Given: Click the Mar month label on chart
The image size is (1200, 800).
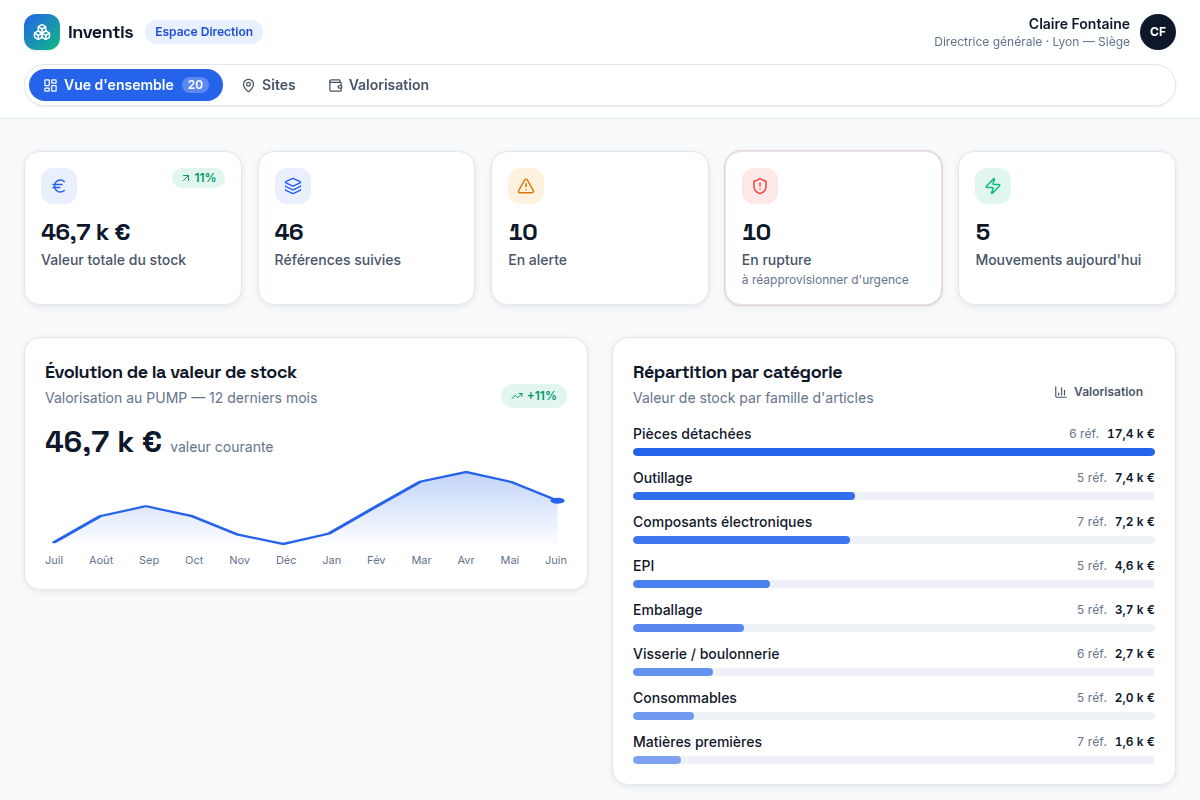Looking at the screenshot, I should pyautogui.click(x=421, y=560).
